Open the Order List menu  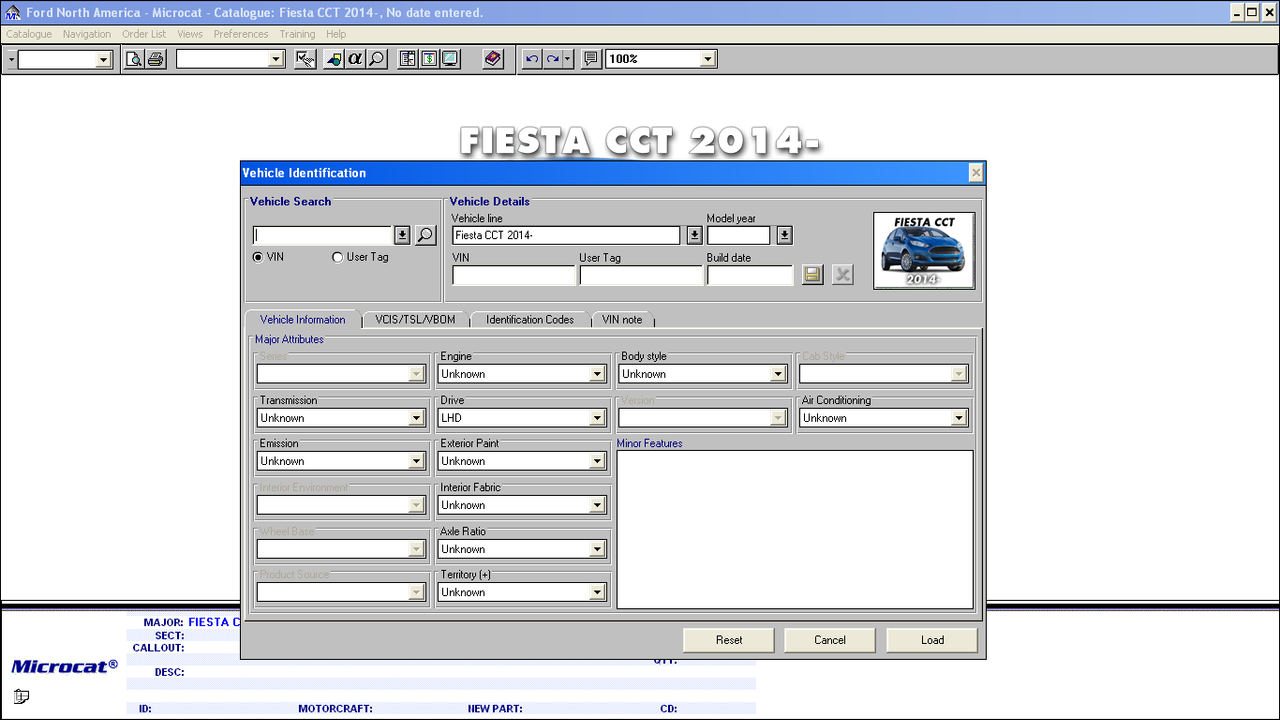(x=144, y=34)
